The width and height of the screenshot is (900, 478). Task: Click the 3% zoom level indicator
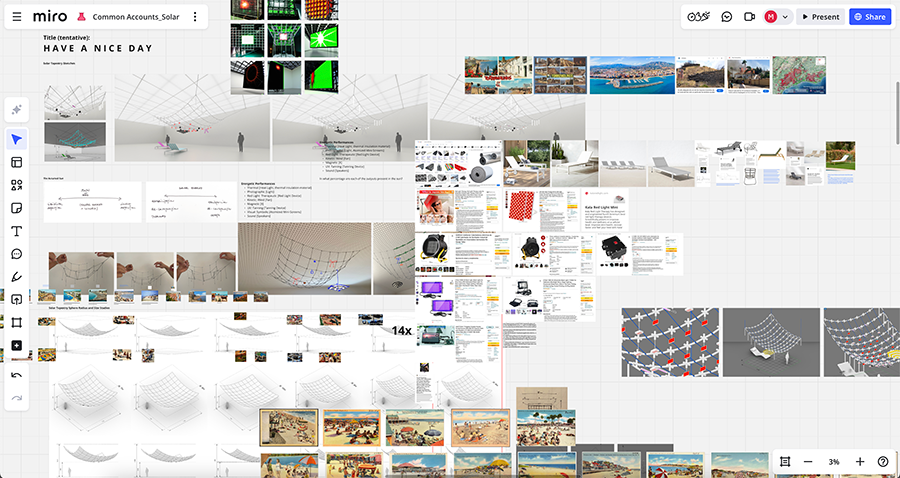(x=834, y=461)
